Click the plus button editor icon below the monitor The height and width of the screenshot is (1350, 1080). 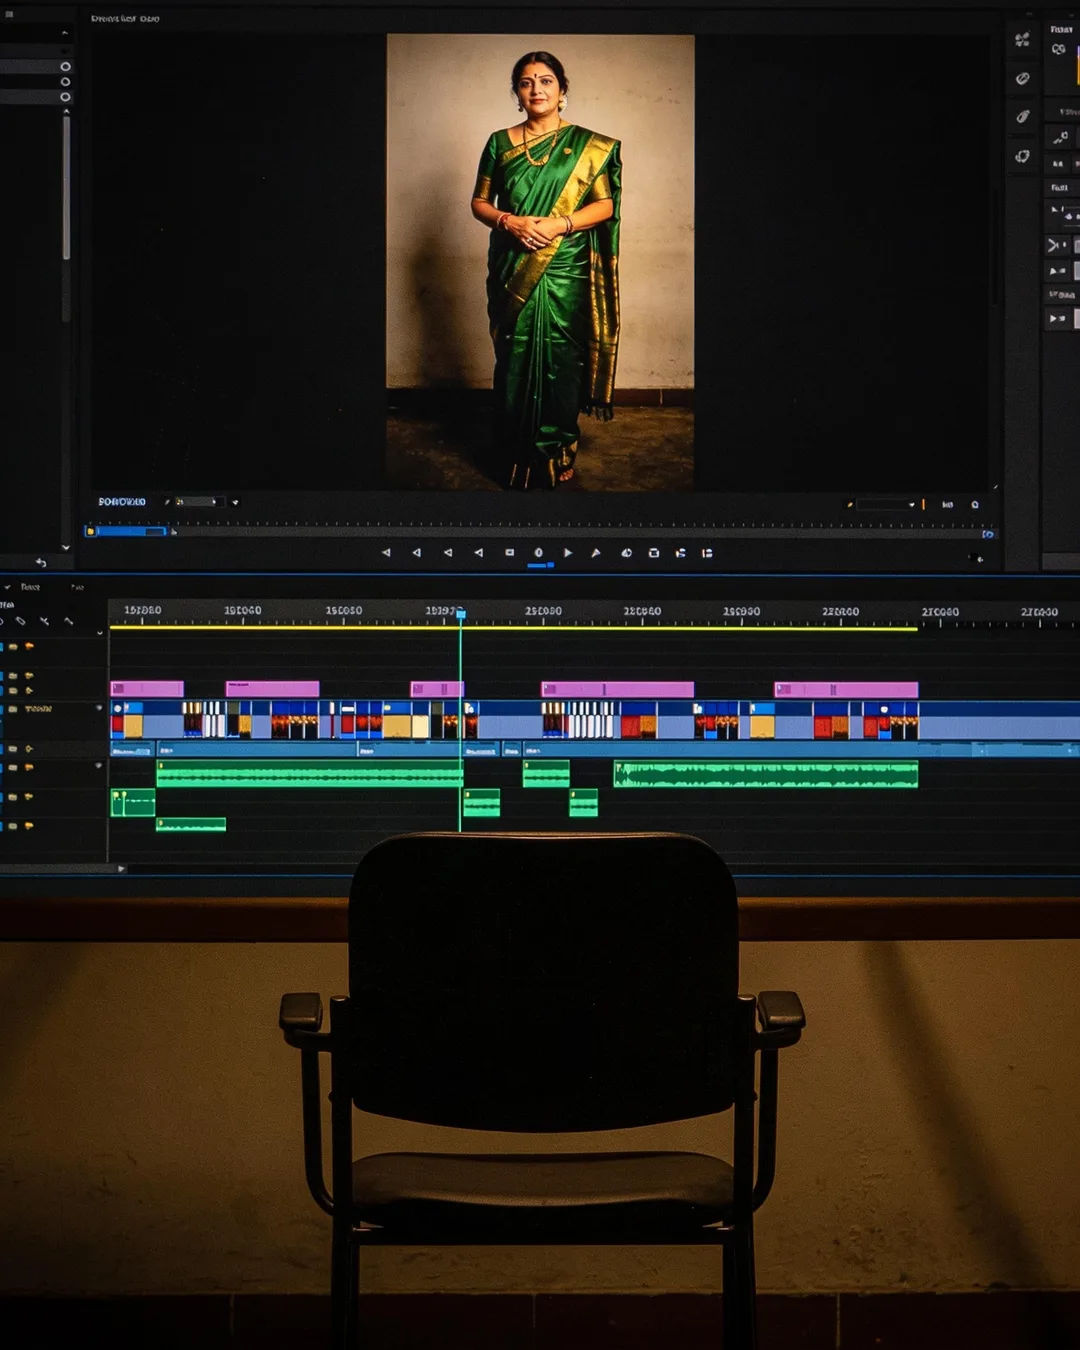[980, 559]
